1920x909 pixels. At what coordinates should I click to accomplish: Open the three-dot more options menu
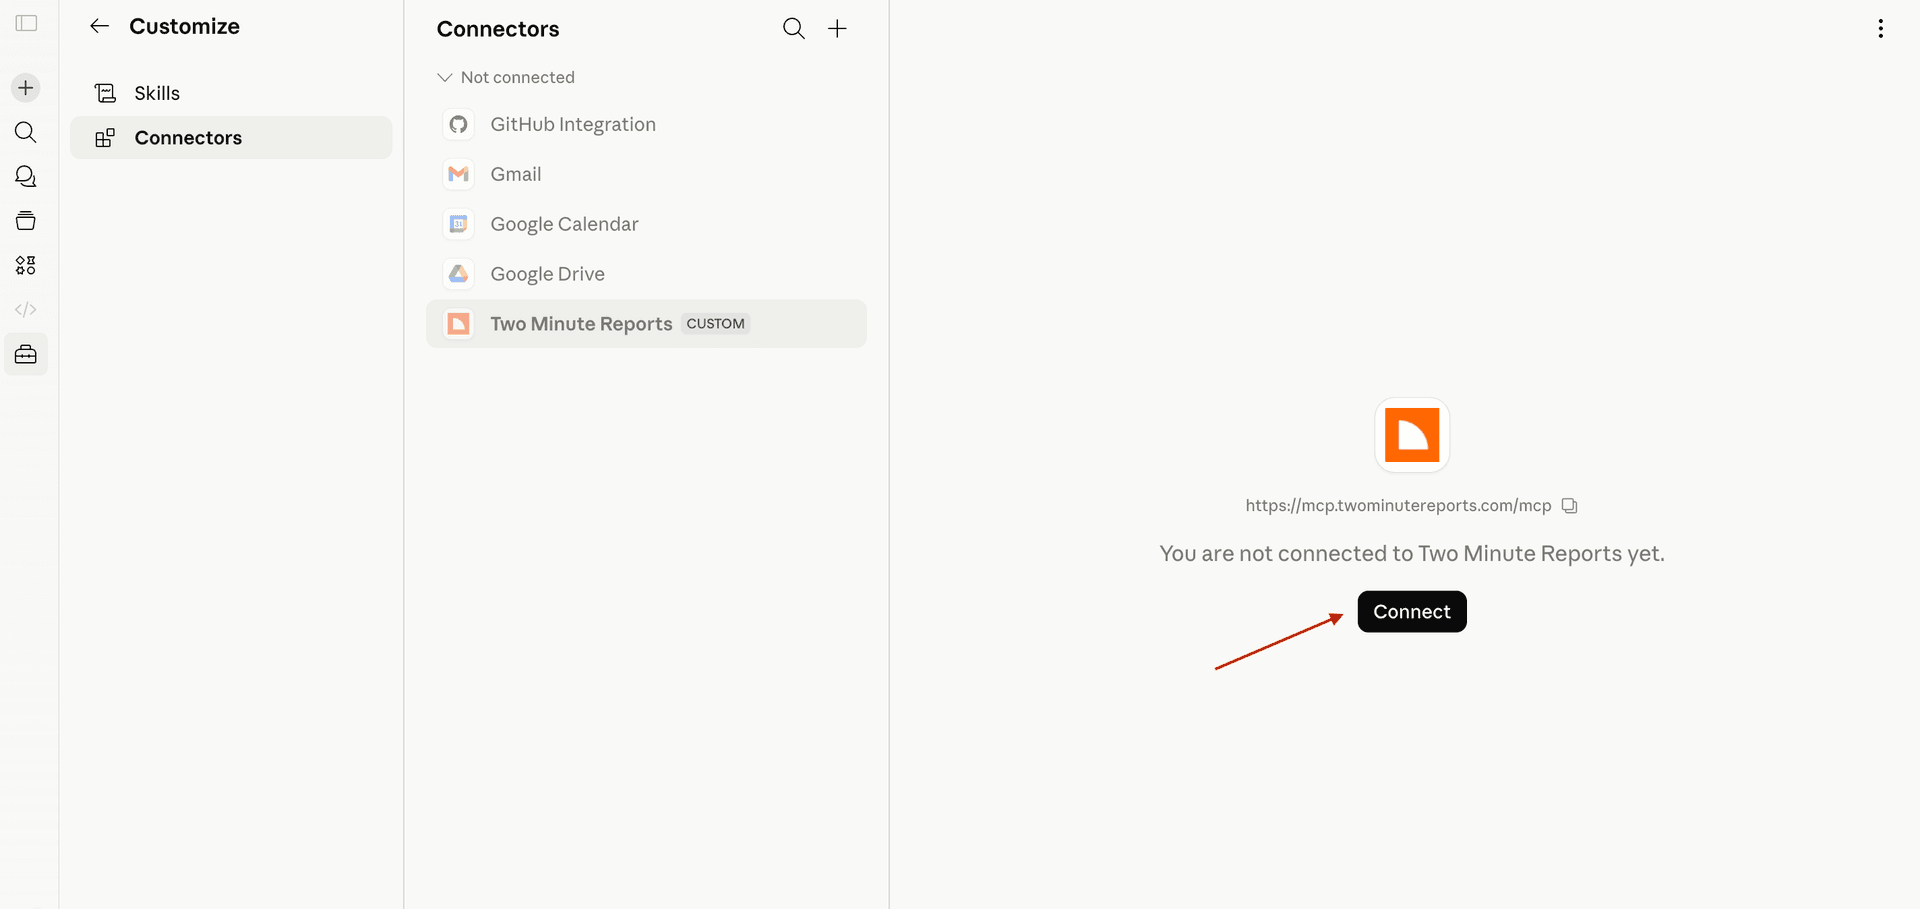click(1881, 29)
